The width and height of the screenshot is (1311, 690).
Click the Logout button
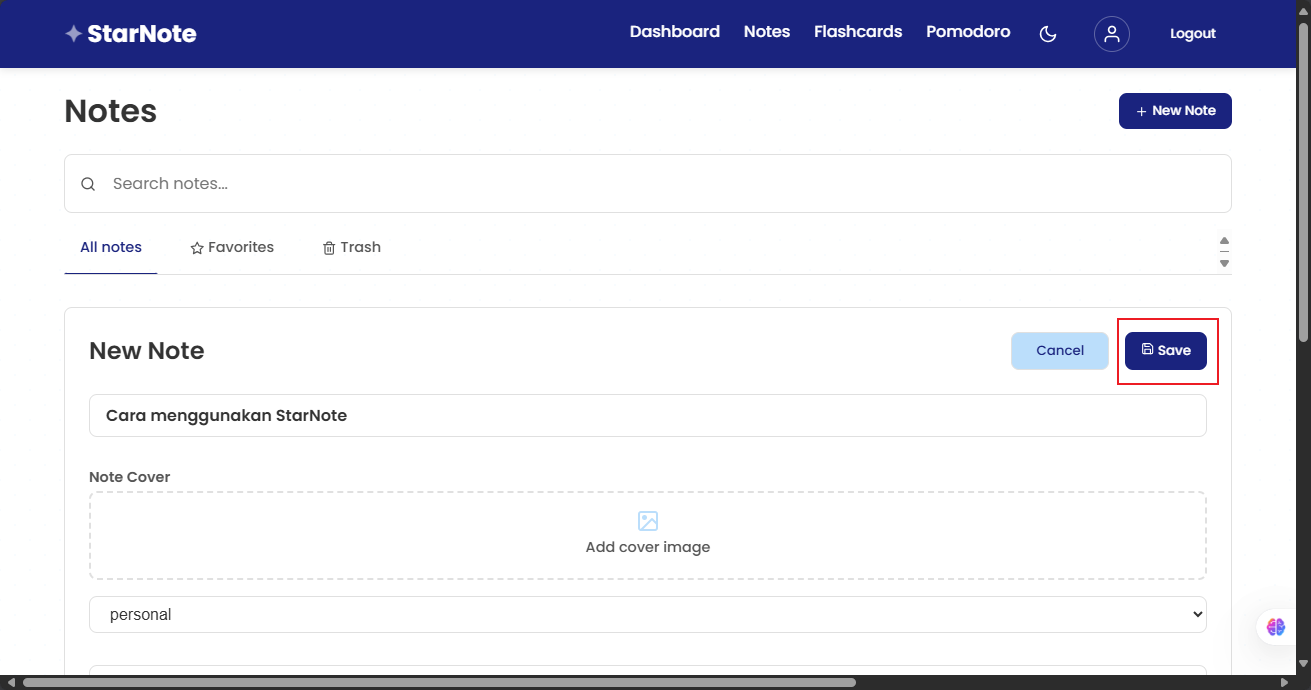coord(1192,33)
